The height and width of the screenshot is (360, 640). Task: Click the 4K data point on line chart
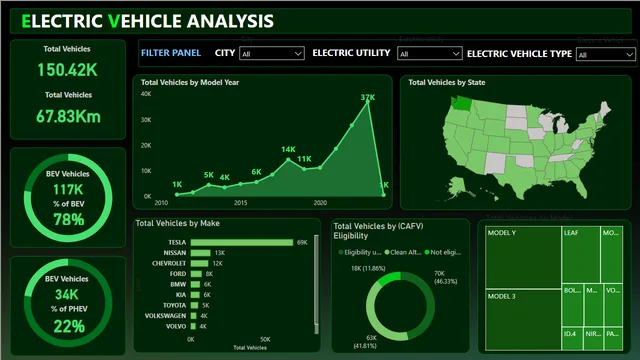click(x=225, y=187)
